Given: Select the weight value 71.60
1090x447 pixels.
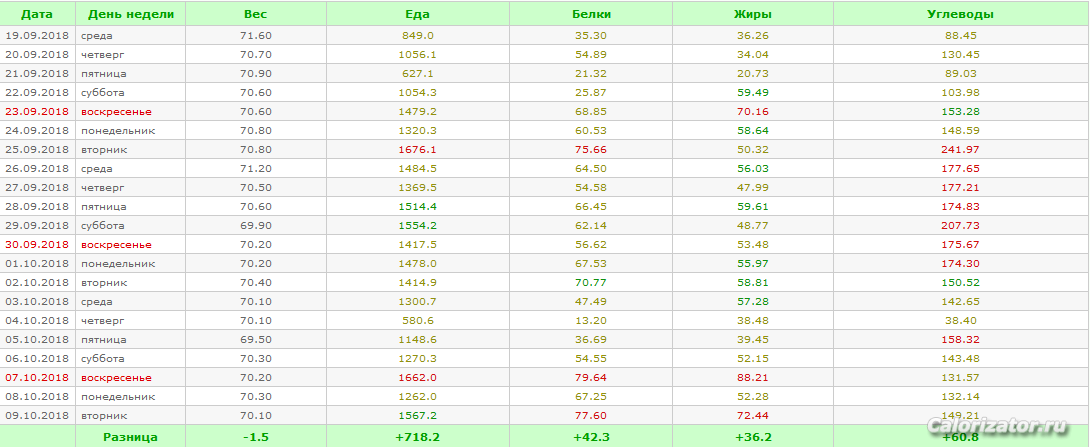Looking at the screenshot, I should [255, 35].
